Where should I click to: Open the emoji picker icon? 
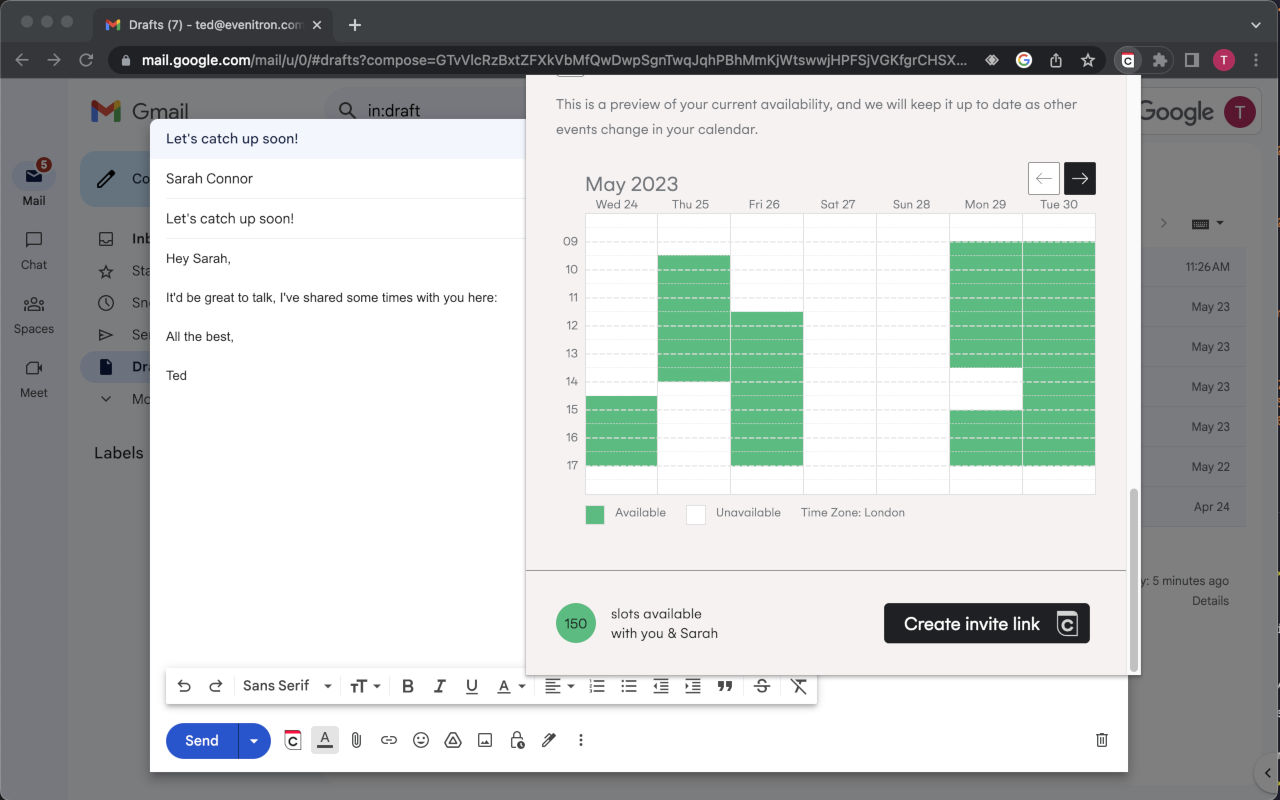[421, 741]
